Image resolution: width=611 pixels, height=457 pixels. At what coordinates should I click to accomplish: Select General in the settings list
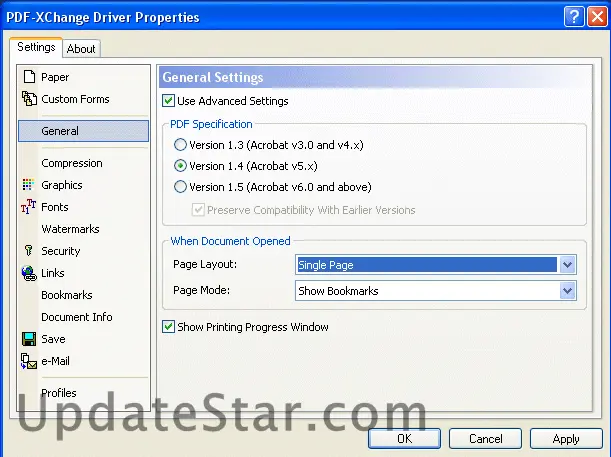coord(83,131)
